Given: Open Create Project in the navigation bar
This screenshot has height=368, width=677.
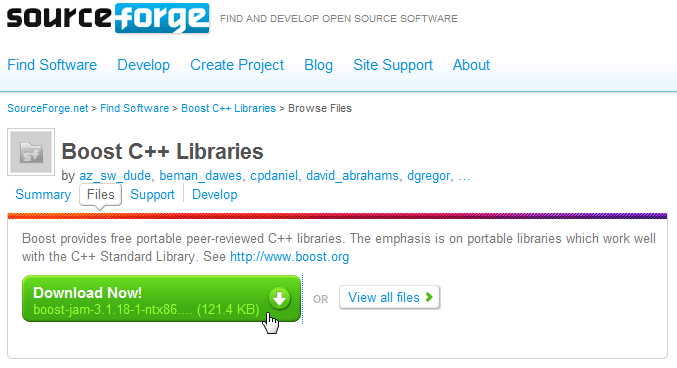Looking at the screenshot, I should tap(237, 65).
